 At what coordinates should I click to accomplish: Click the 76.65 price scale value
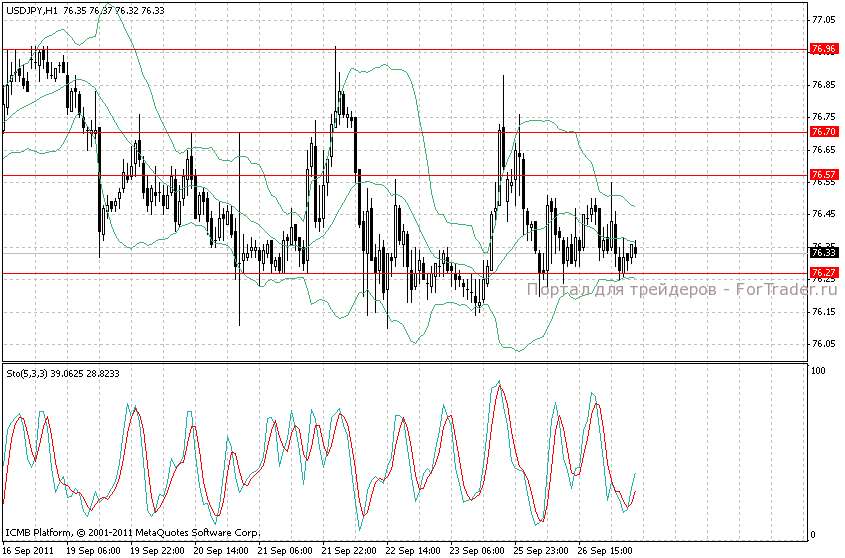(x=823, y=149)
